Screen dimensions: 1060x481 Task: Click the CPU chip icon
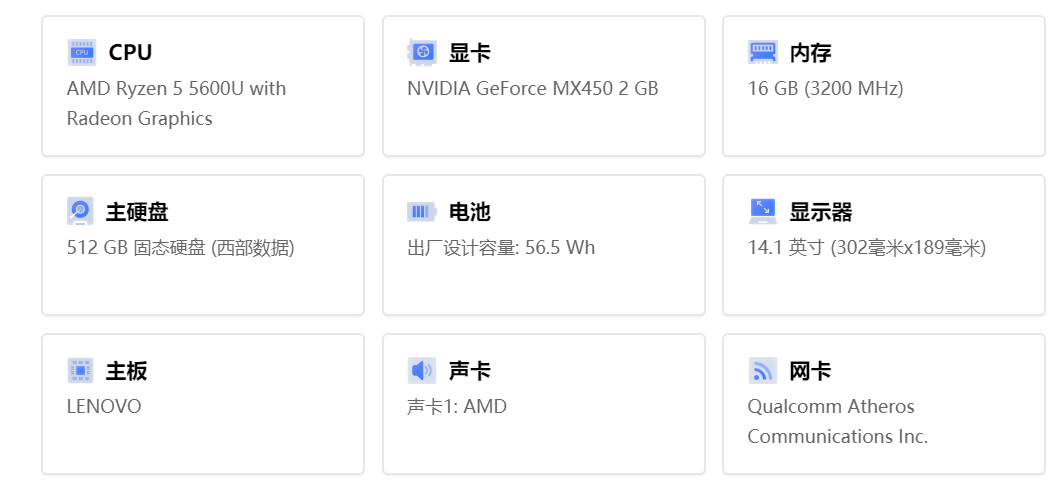(x=81, y=52)
